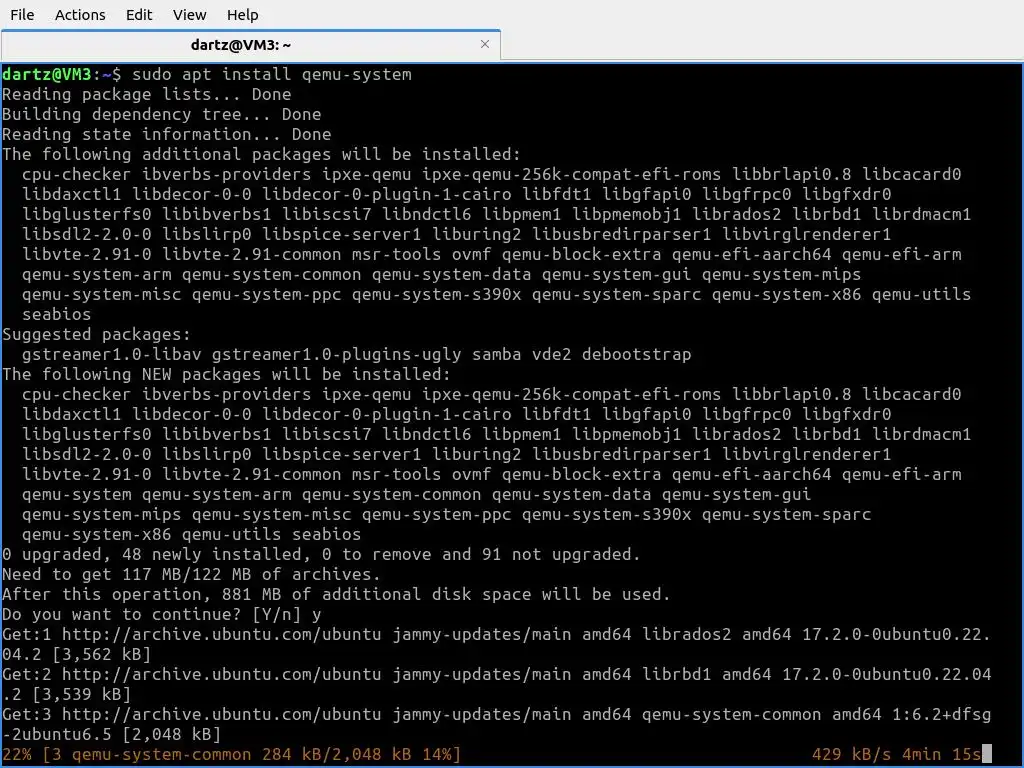Click '-2ubuntu6.5 [2,048 kB]' text

(x=111, y=735)
